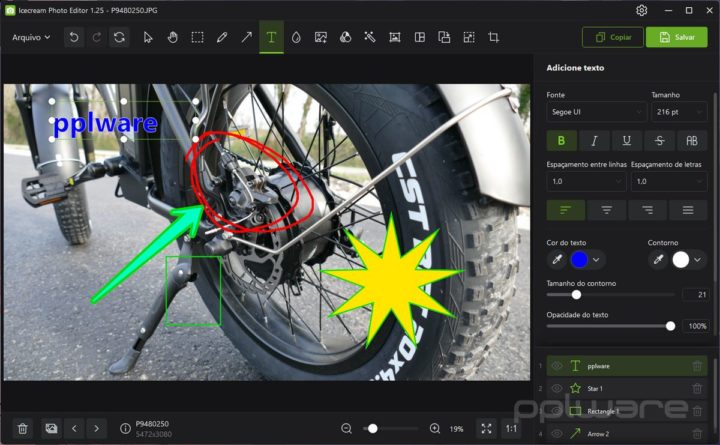This screenshot has width=720, height=445.
Task: Delete the current image with trash icon
Action: click(x=22, y=428)
